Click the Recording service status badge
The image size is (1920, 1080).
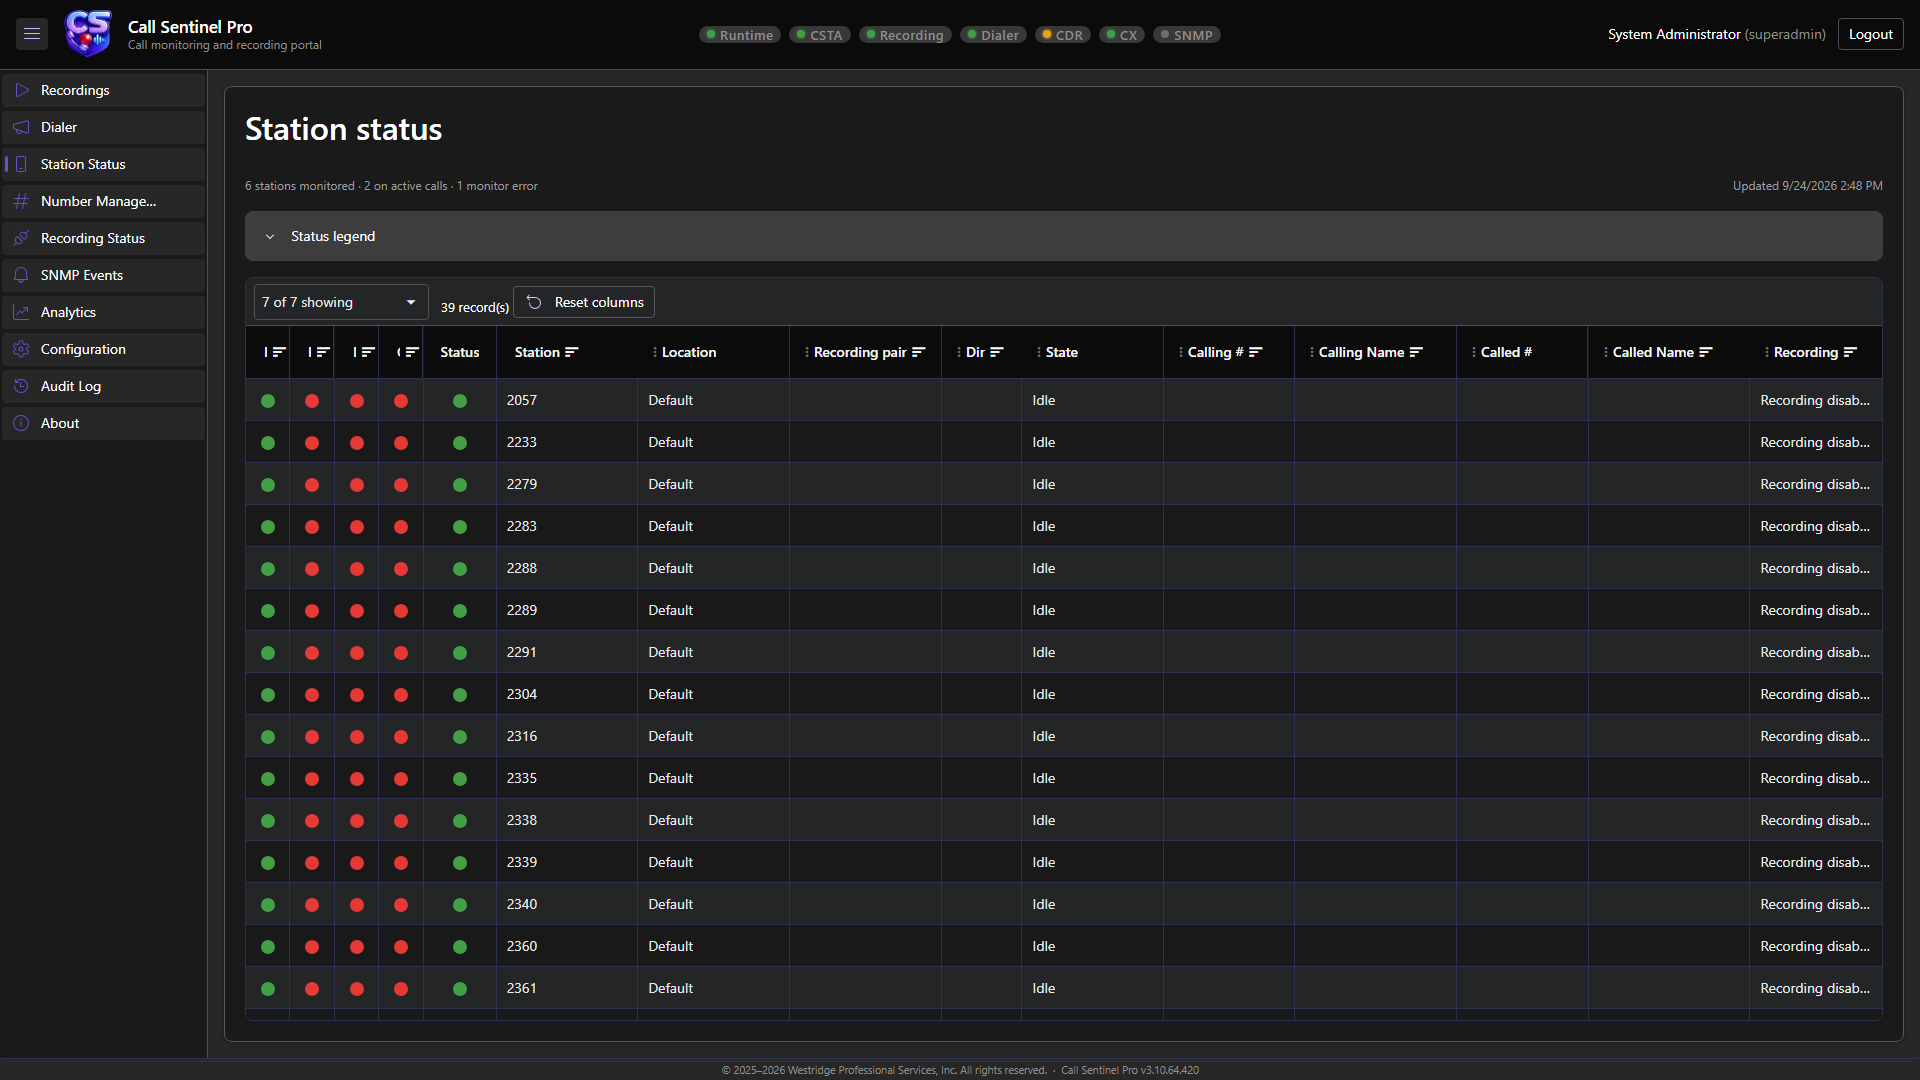905,35
